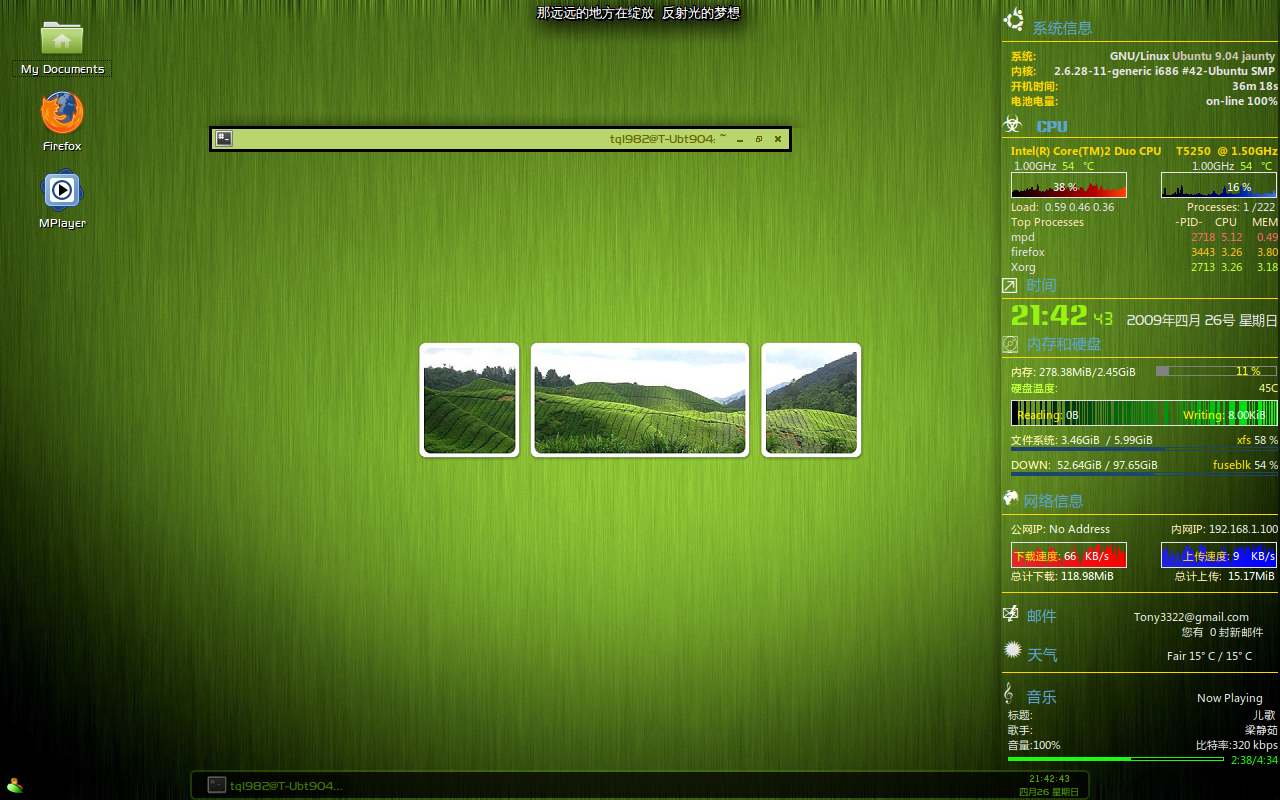This screenshot has width=1280, height=800.
Task: Click the 2:38/4:34 playback time
Action: coord(1254,760)
